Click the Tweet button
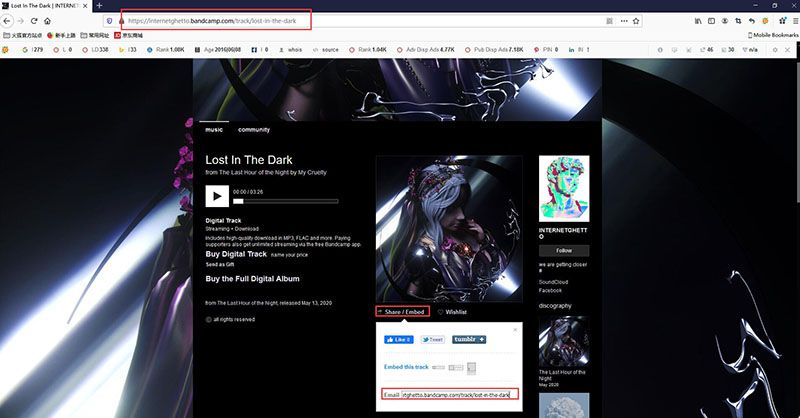This screenshot has width=800, height=418. tap(433, 339)
